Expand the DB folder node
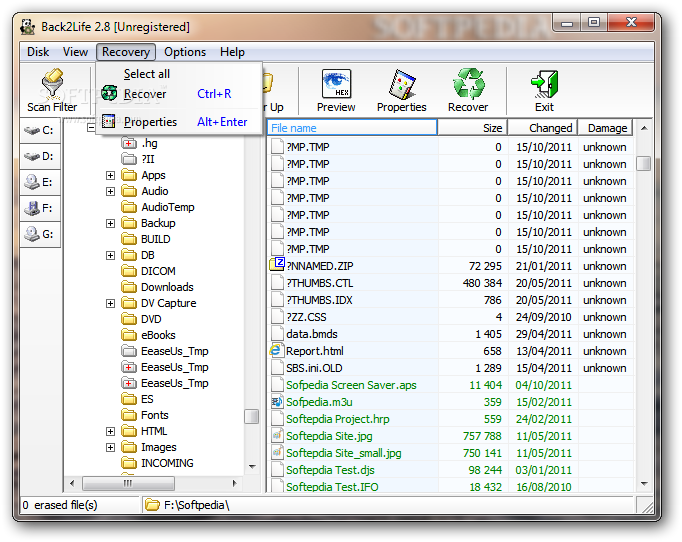This screenshot has width=682, height=542. [x=110, y=255]
